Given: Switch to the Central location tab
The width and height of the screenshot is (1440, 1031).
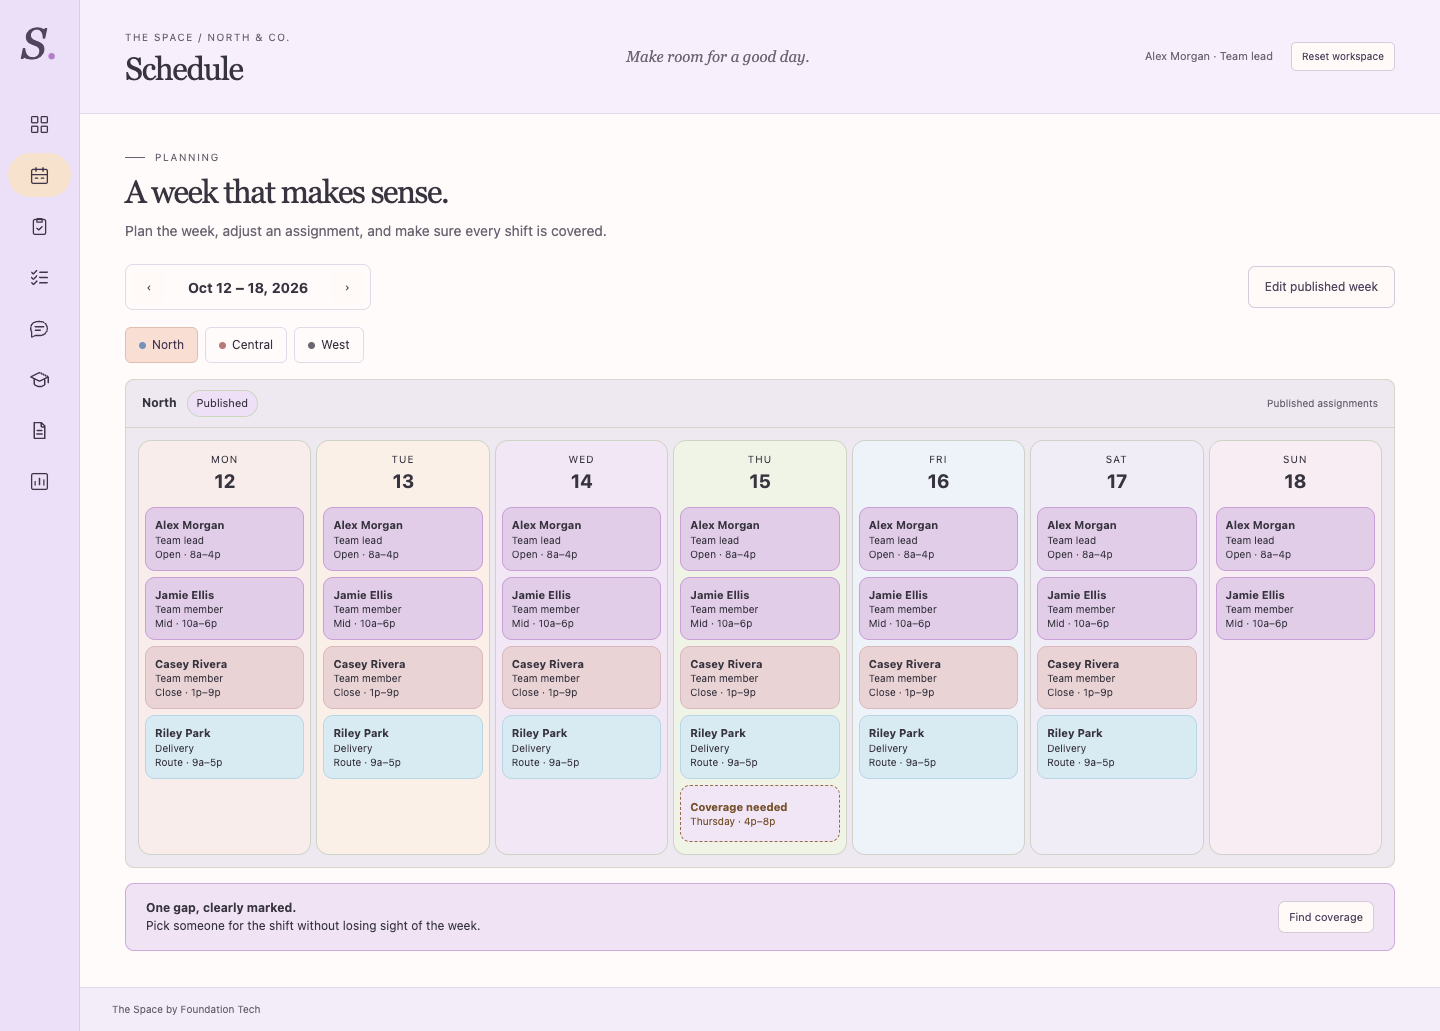Looking at the screenshot, I should [246, 345].
